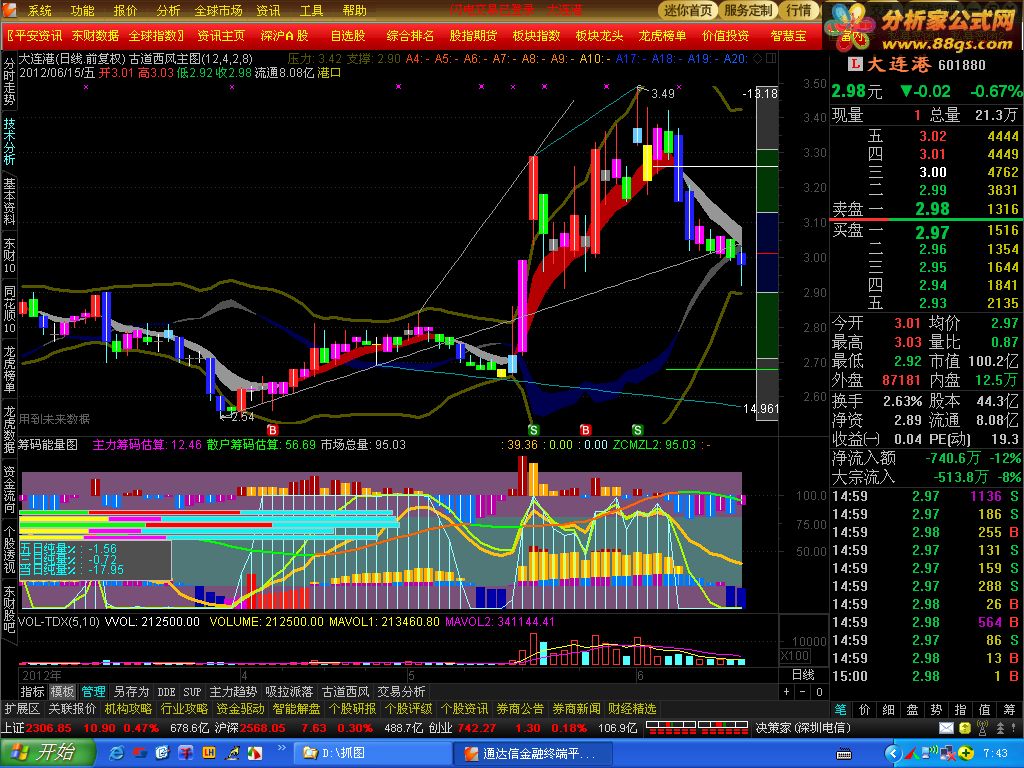
Task: Open 板块龙头 in the red toolbar
Action: (x=600, y=35)
